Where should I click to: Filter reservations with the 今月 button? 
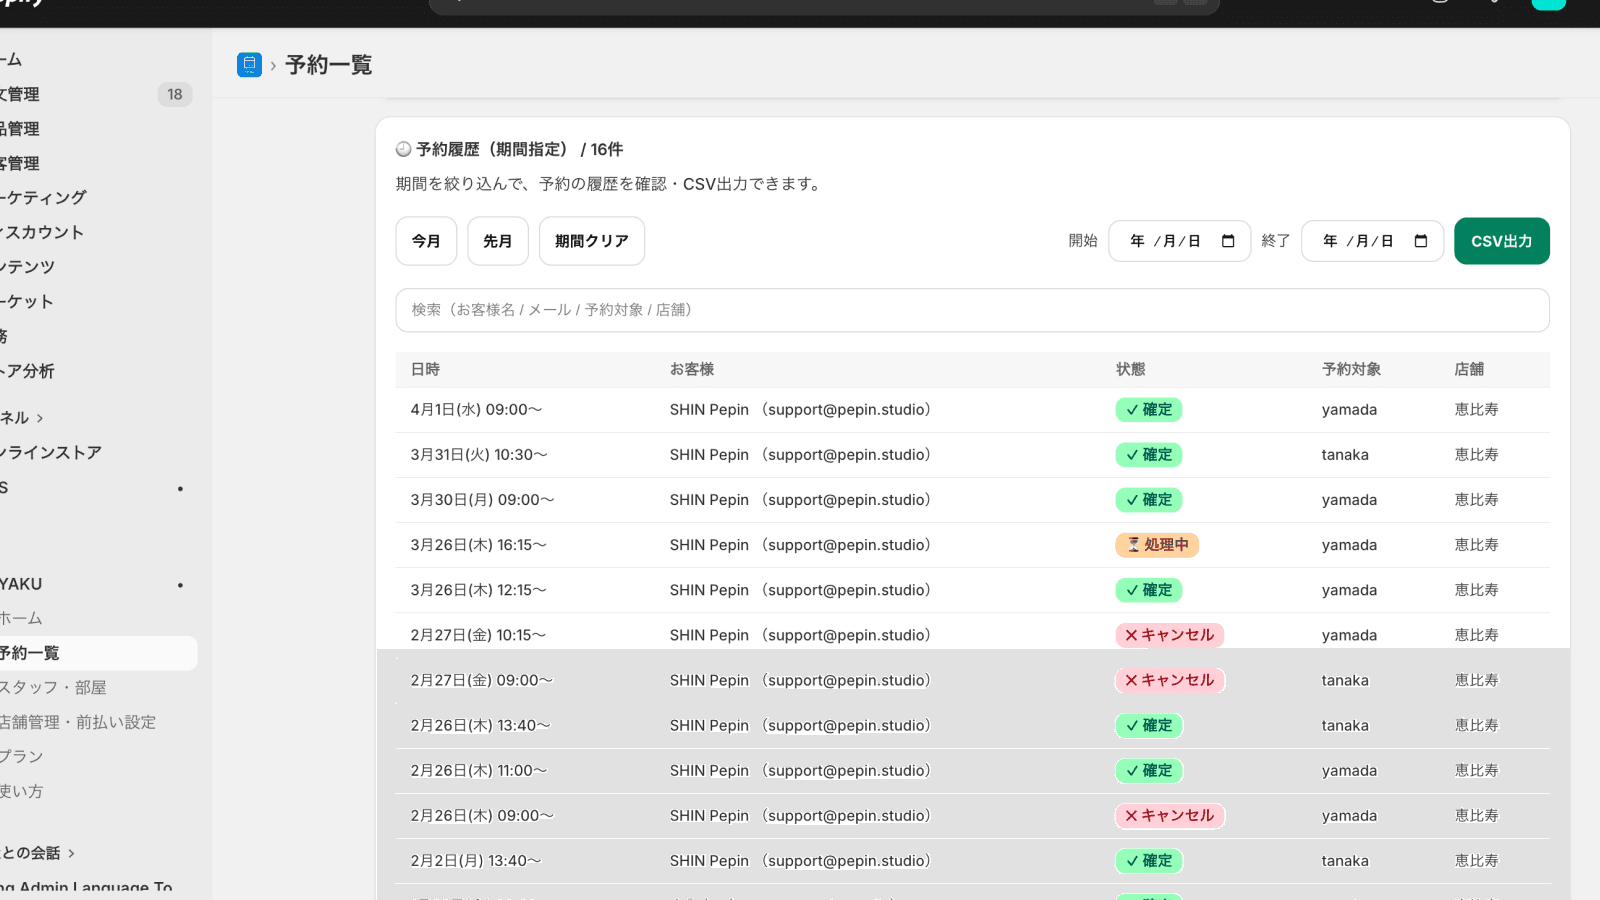point(426,241)
